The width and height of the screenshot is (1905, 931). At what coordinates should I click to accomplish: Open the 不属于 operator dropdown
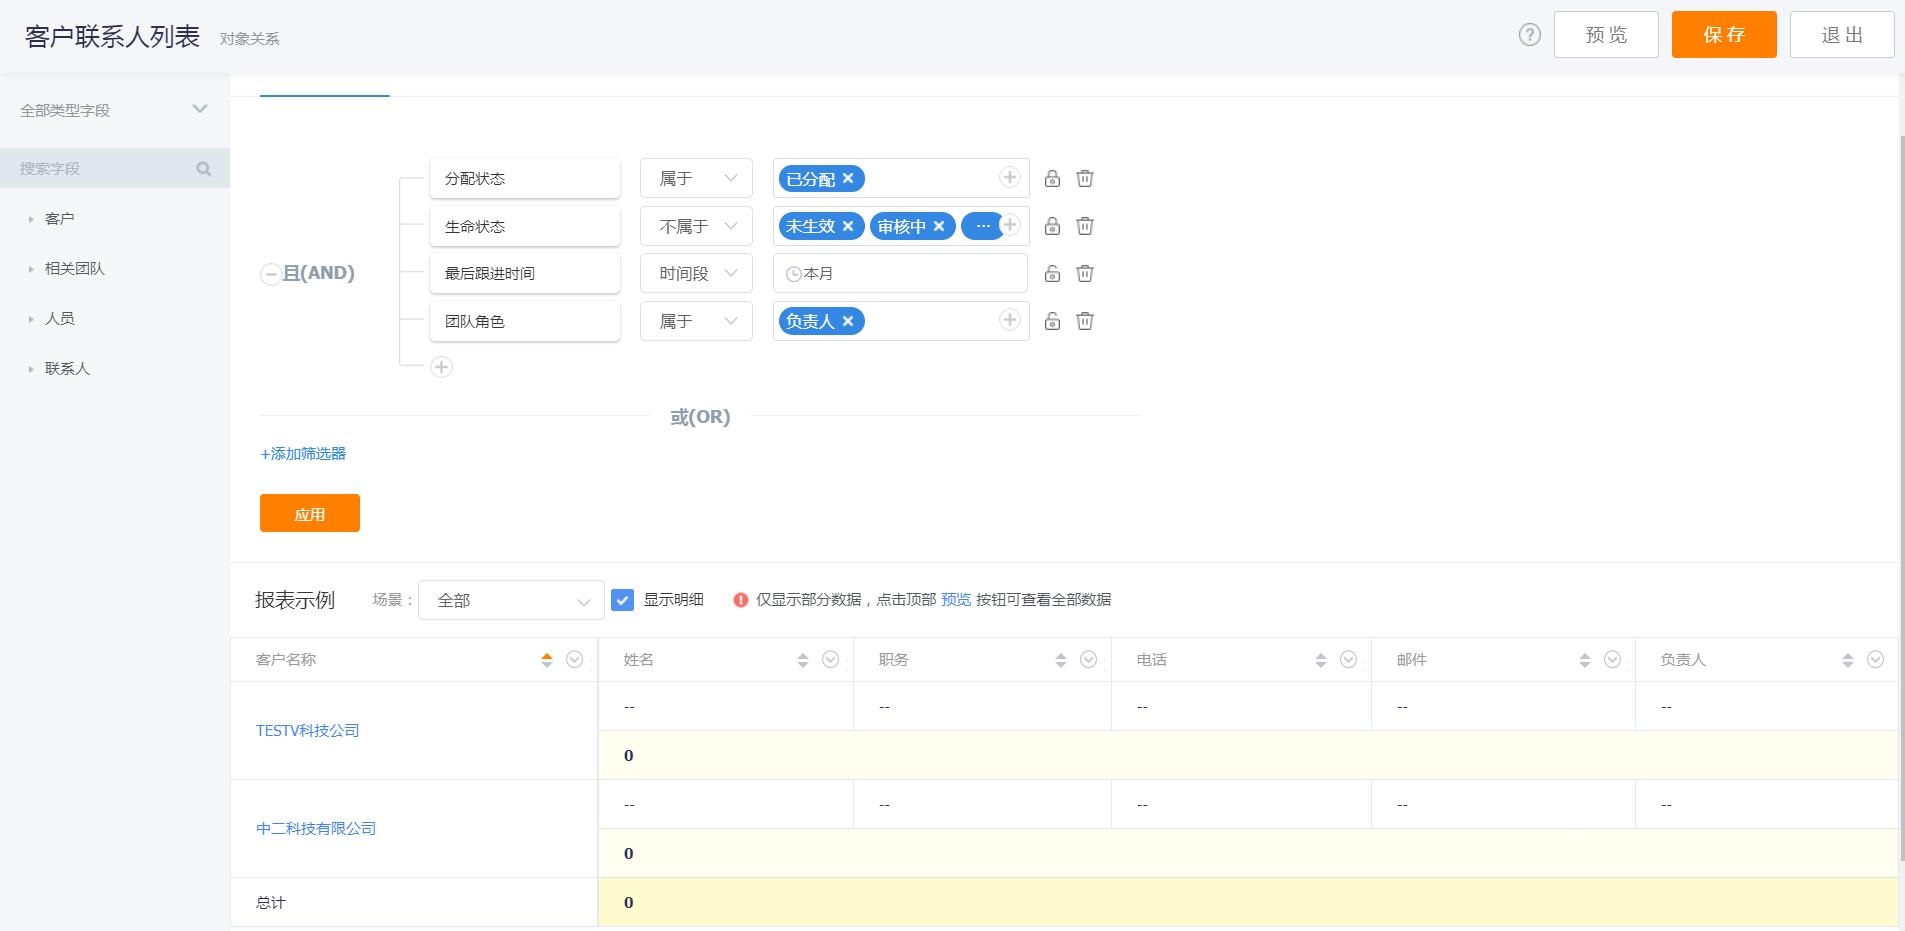[x=696, y=227]
